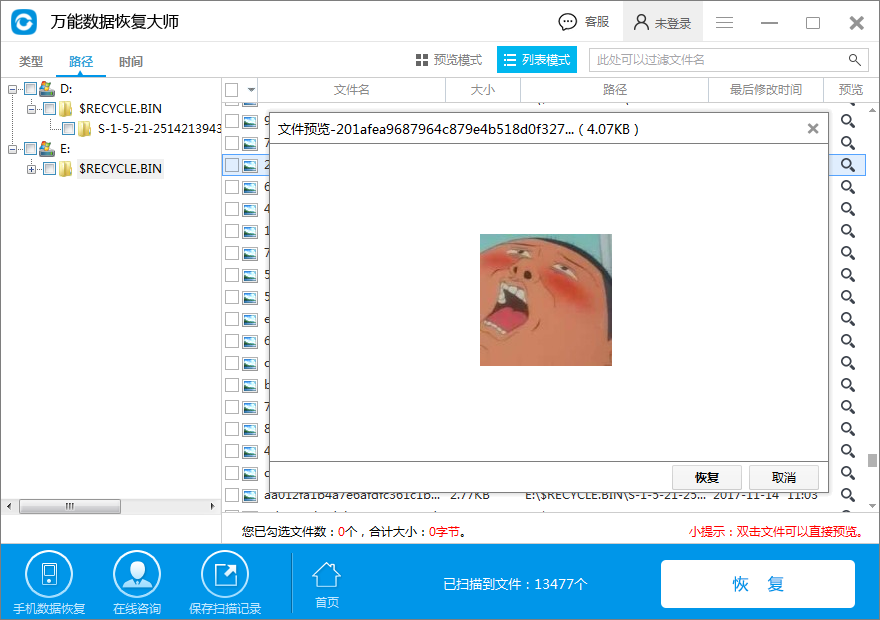
Task: Check the D: drive checkbox
Action: tap(30, 89)
